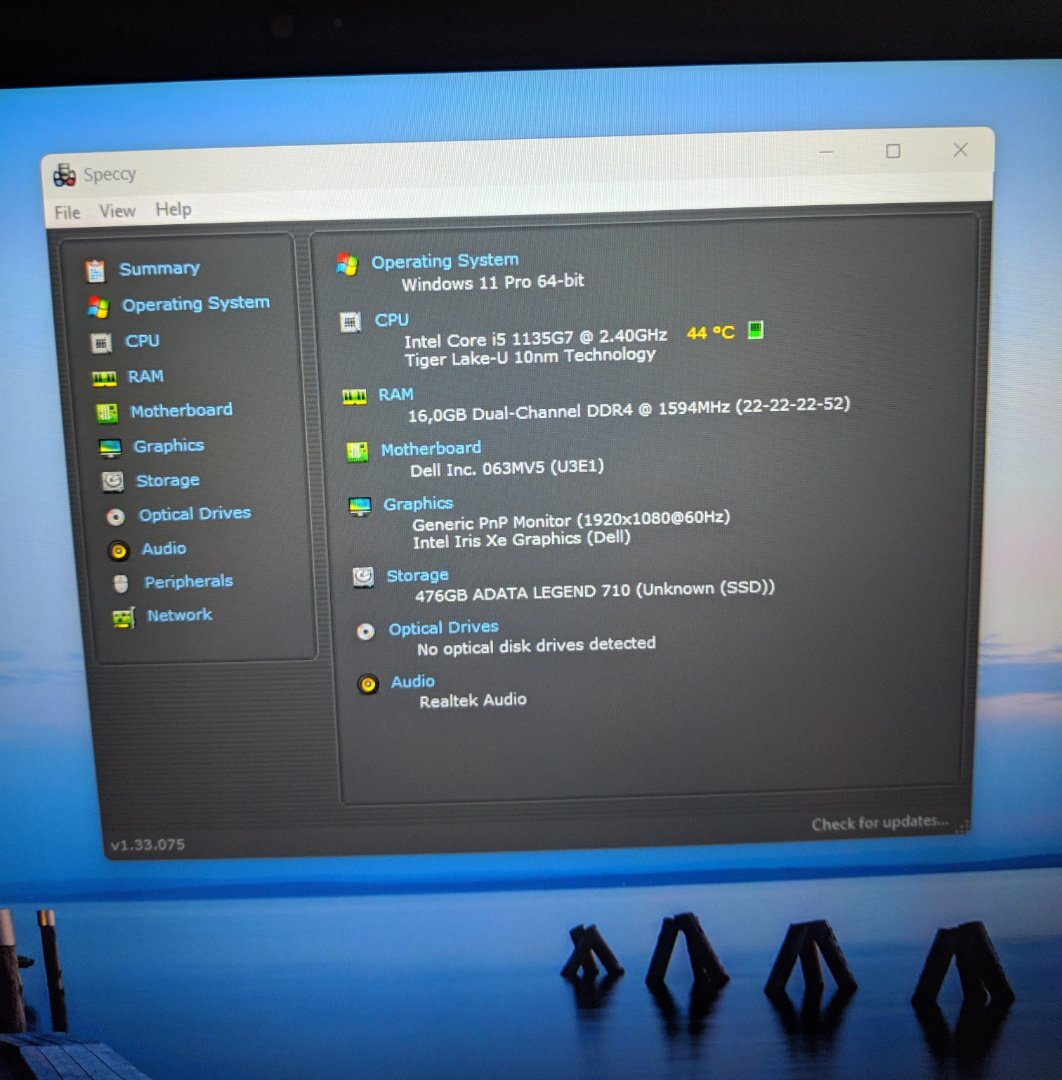Select Peripherals in the sidebar list
The width and height of the screenshot is (1062, 1080).
pyautogui.click(x=188, y=581)
